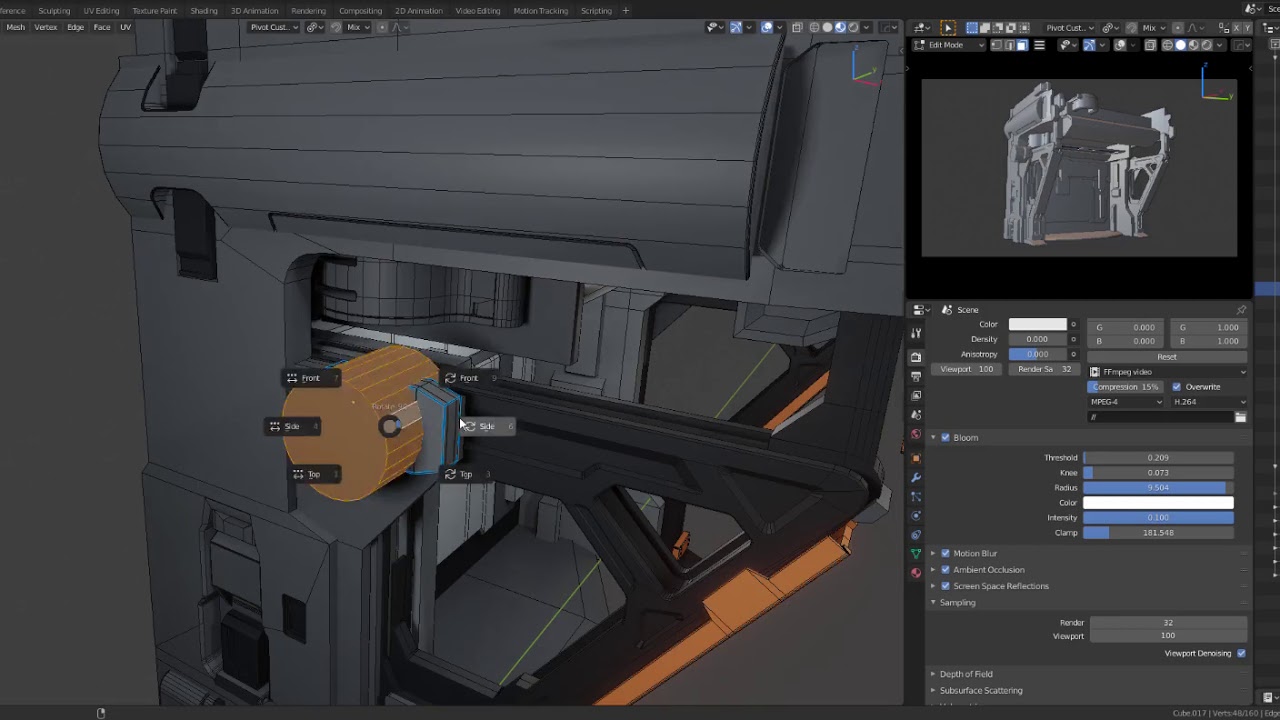The image size is (1280, 720).
Task: Collapse the Sampling panel
Action: [933, 602]
